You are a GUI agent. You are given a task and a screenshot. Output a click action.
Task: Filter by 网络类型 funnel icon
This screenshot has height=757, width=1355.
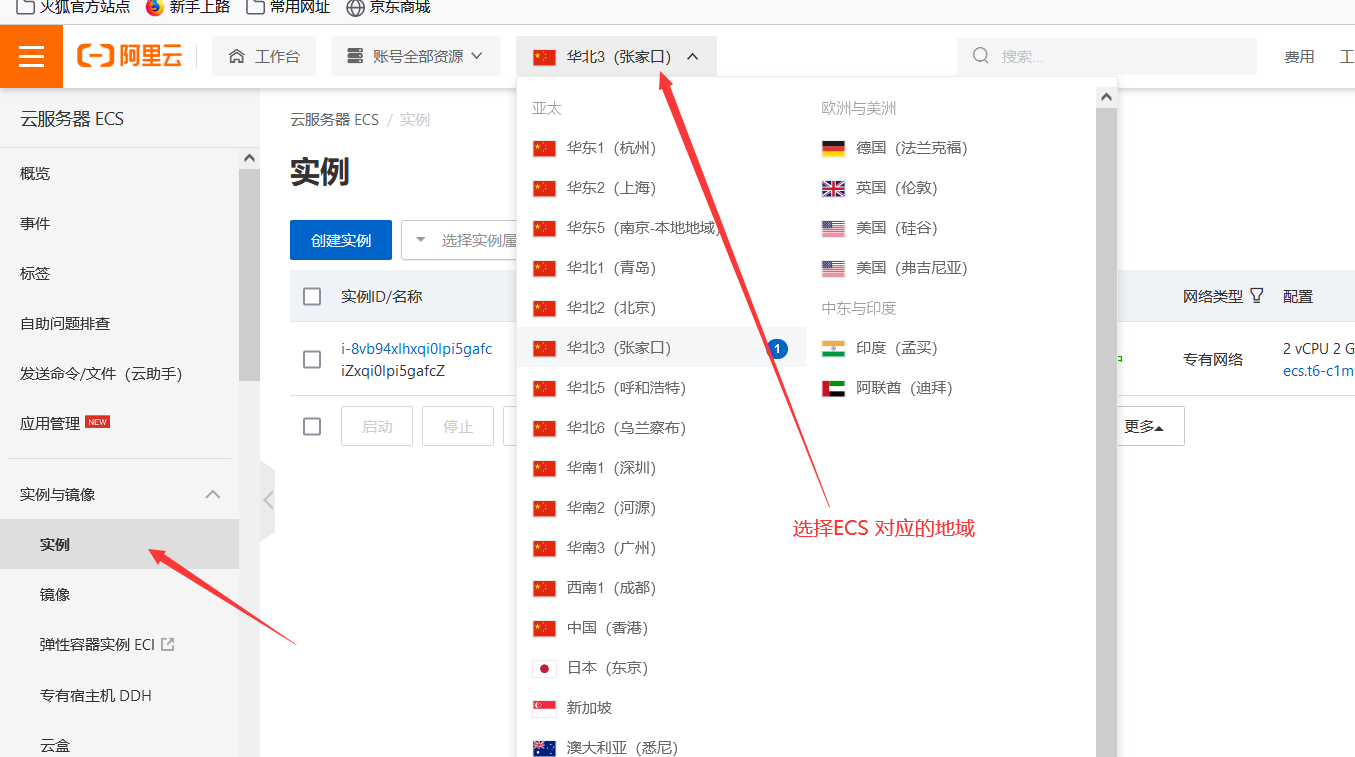click(1257, 295)
